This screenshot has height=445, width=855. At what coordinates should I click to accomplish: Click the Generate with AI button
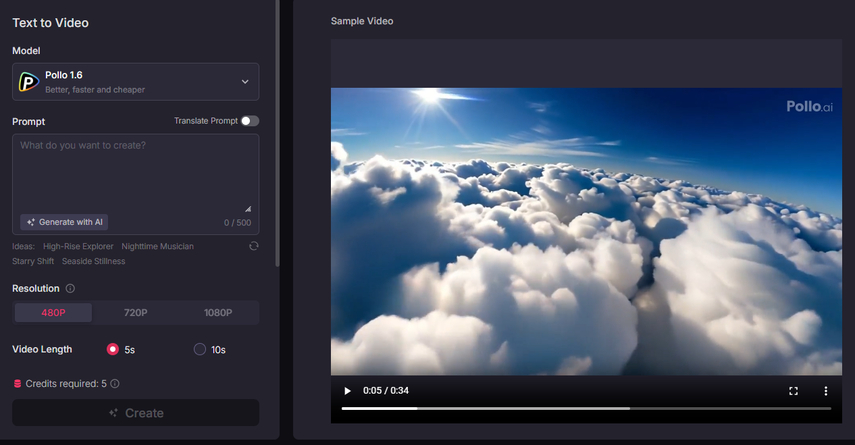click(64, 222)
